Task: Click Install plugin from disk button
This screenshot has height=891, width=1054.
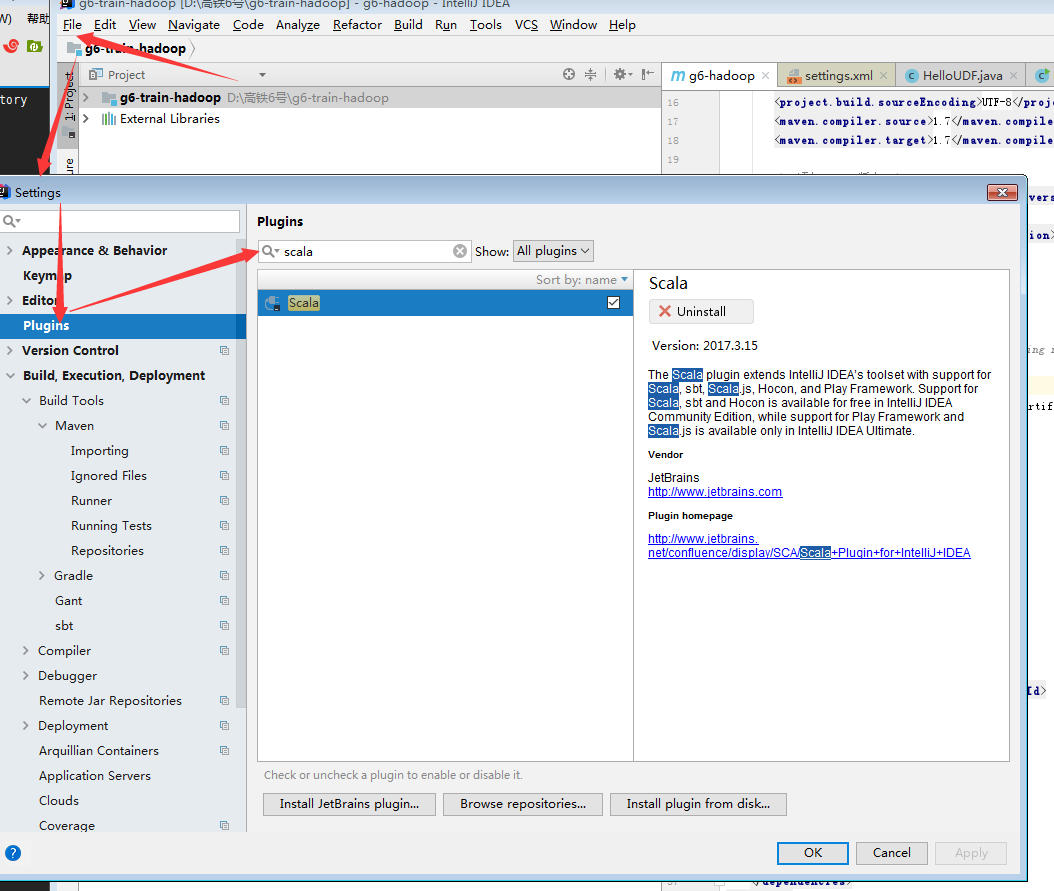Action: coord(698,804)
